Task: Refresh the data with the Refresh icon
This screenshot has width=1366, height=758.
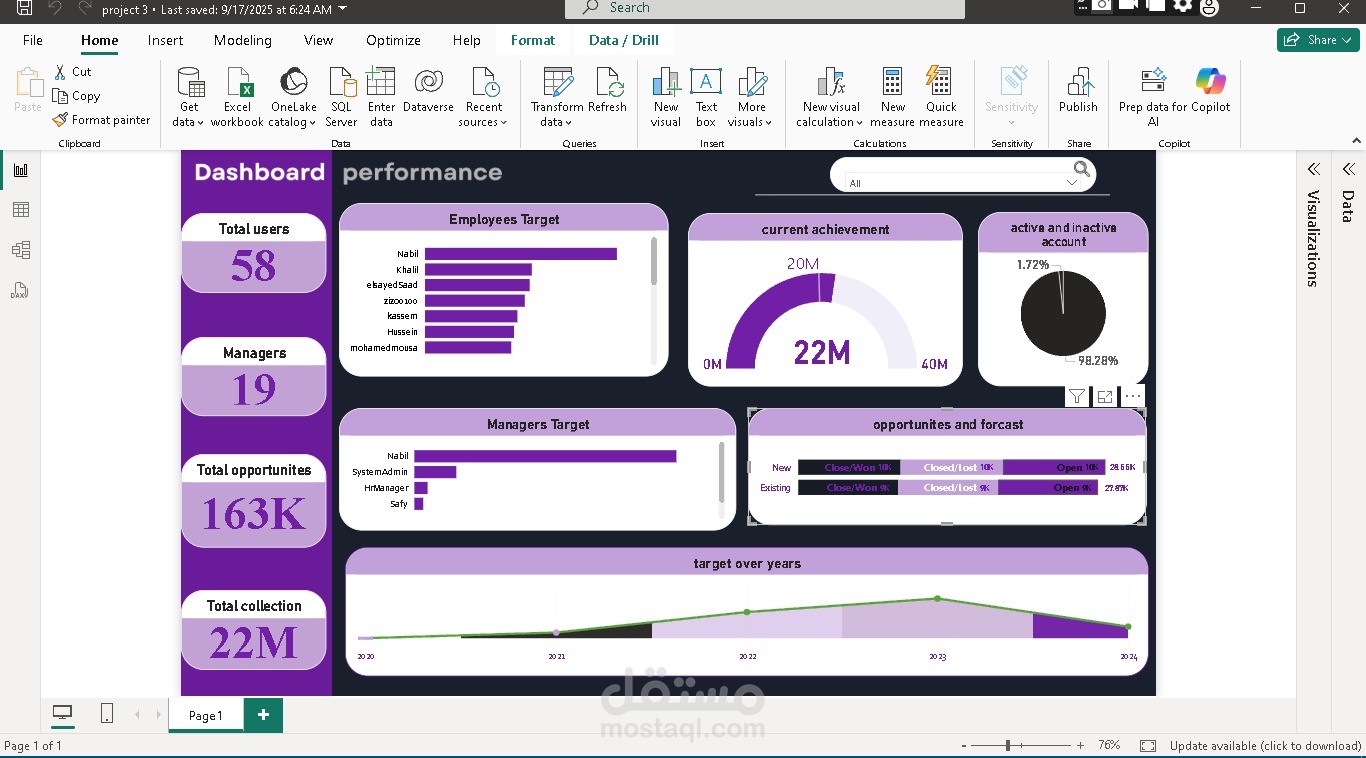Action: click(x=607, y=83)
